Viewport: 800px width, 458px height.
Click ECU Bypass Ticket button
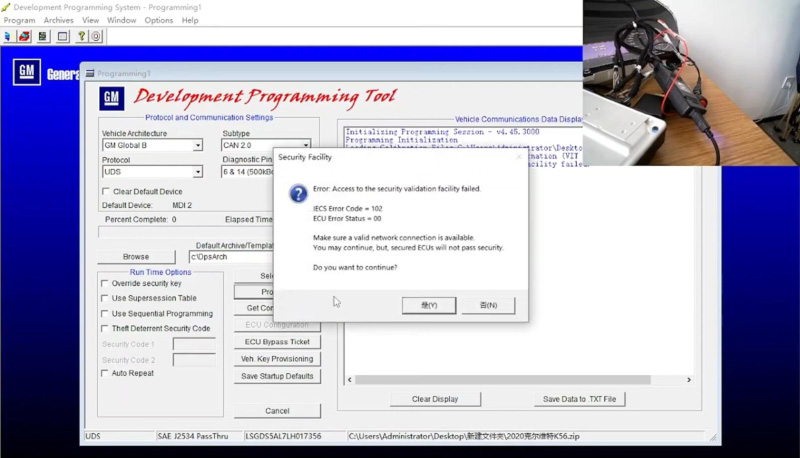(277, 342)
